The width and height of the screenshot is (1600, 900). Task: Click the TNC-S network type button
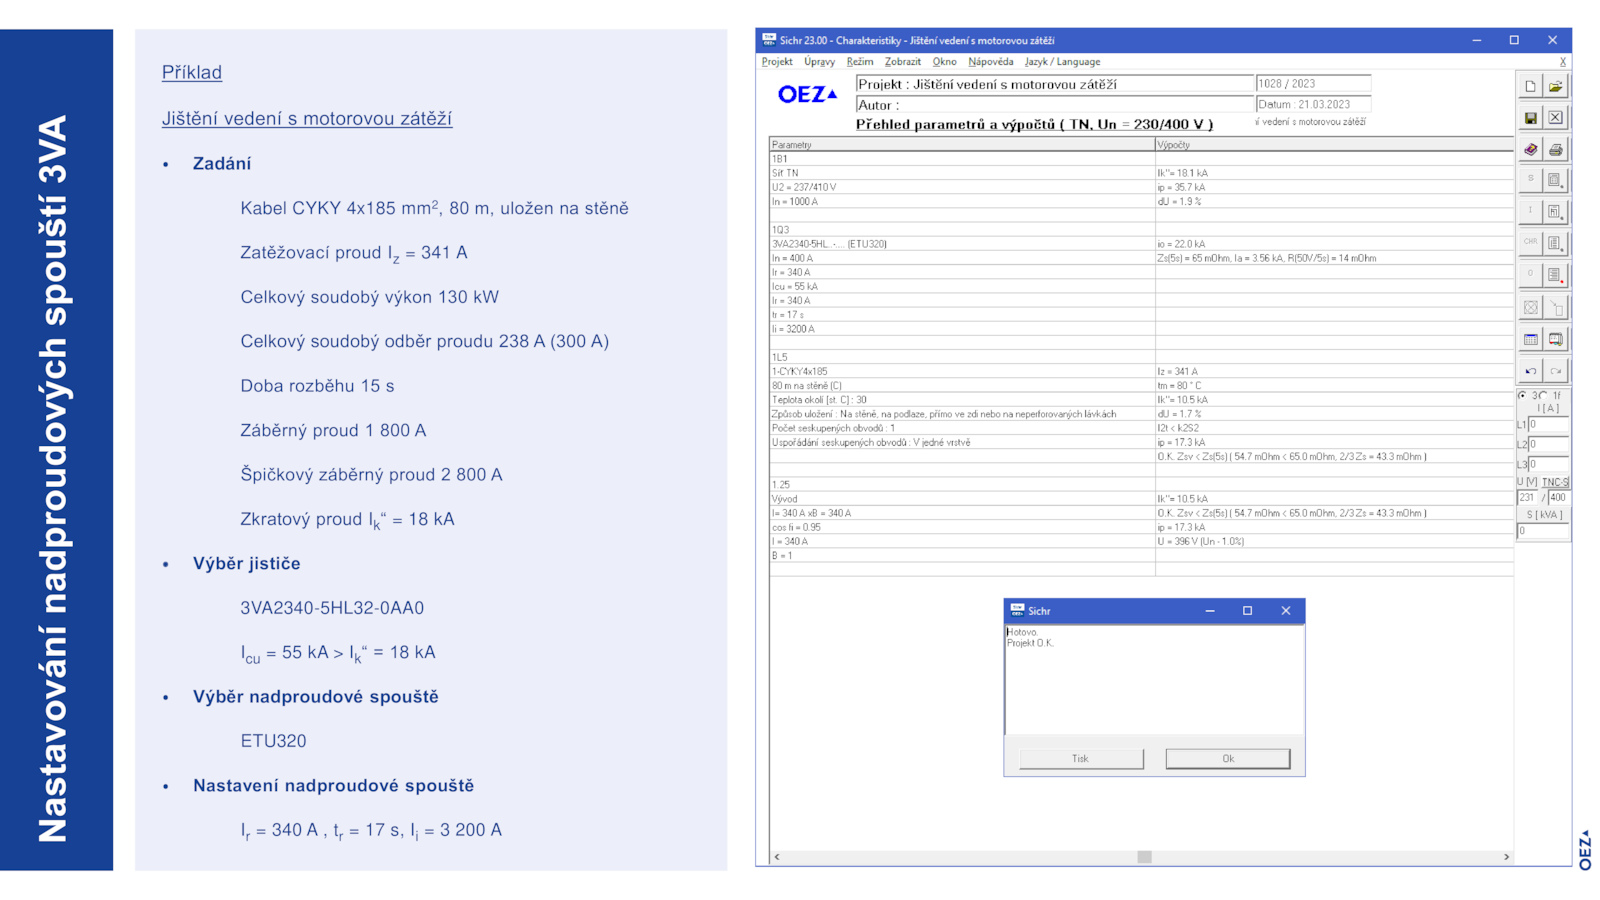coord(1555,482)
